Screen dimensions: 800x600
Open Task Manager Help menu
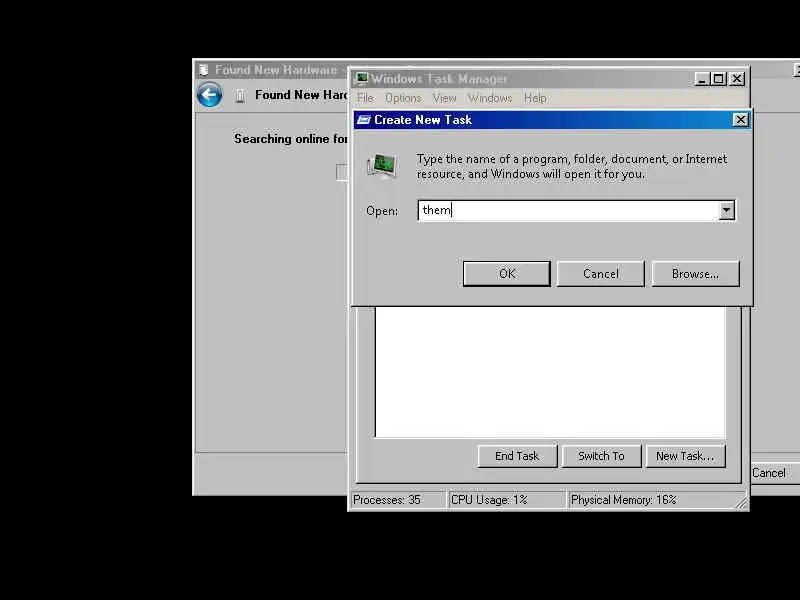pyautogui.click(x=535, y=98)
